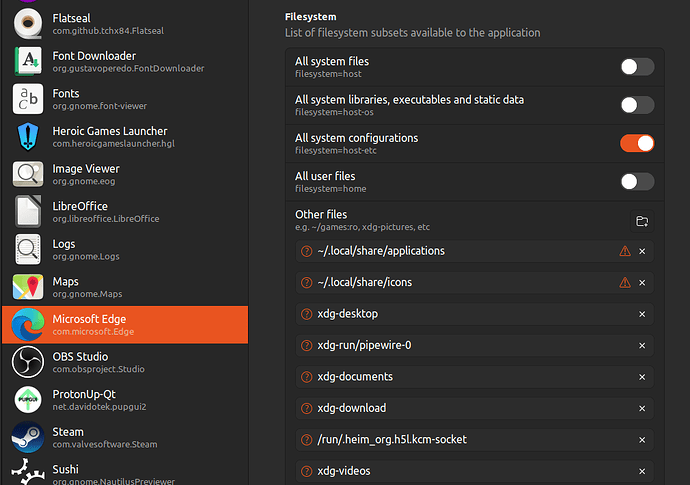Click help icon beside xdg-run/pipewire-0
The image size is (690, 485).
point(306,345)
